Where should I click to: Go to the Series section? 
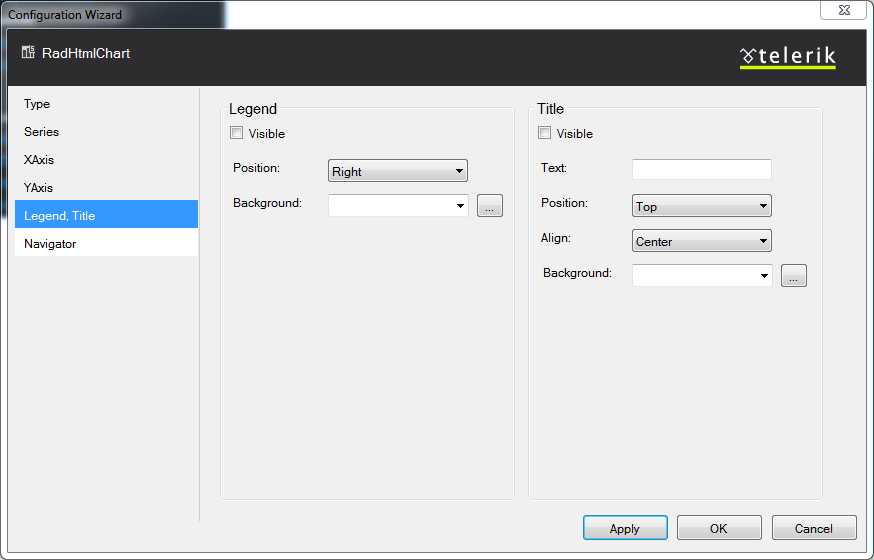pyautogui.click(x=41, y=132)
